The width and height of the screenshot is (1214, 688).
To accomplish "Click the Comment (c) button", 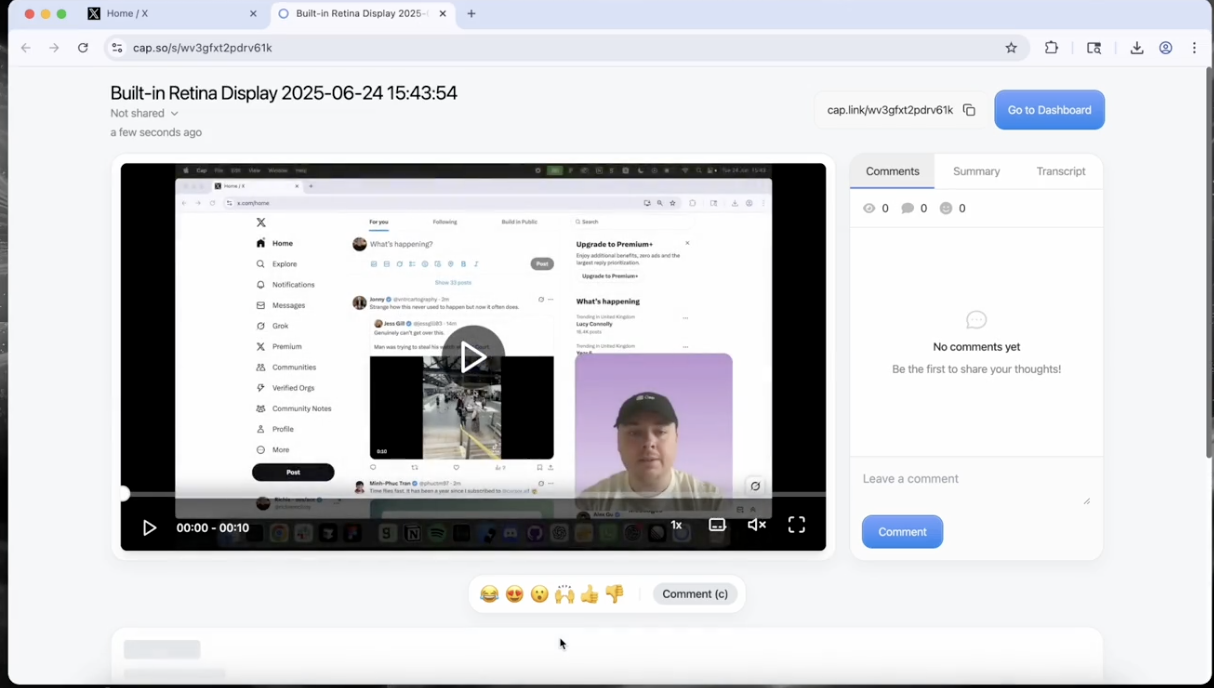I will (695, 594).
